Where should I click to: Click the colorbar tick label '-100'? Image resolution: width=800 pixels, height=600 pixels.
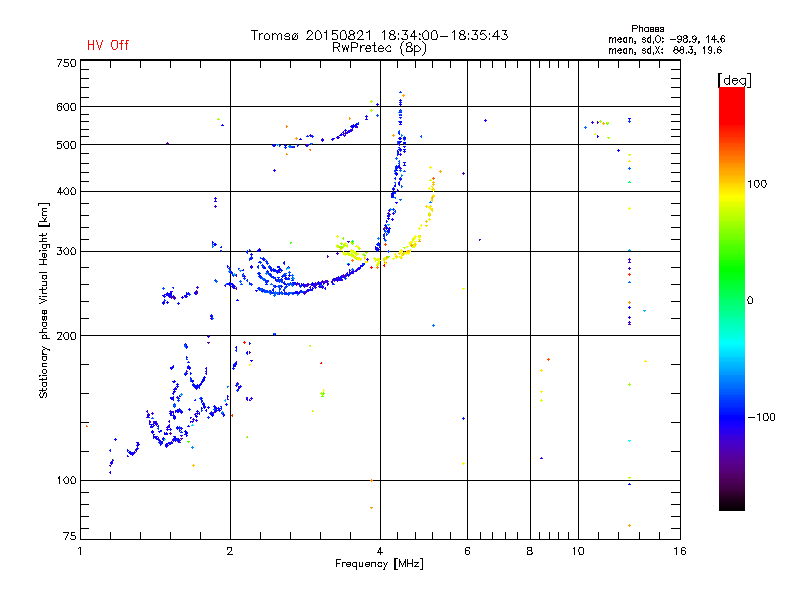tap(761, 417)
